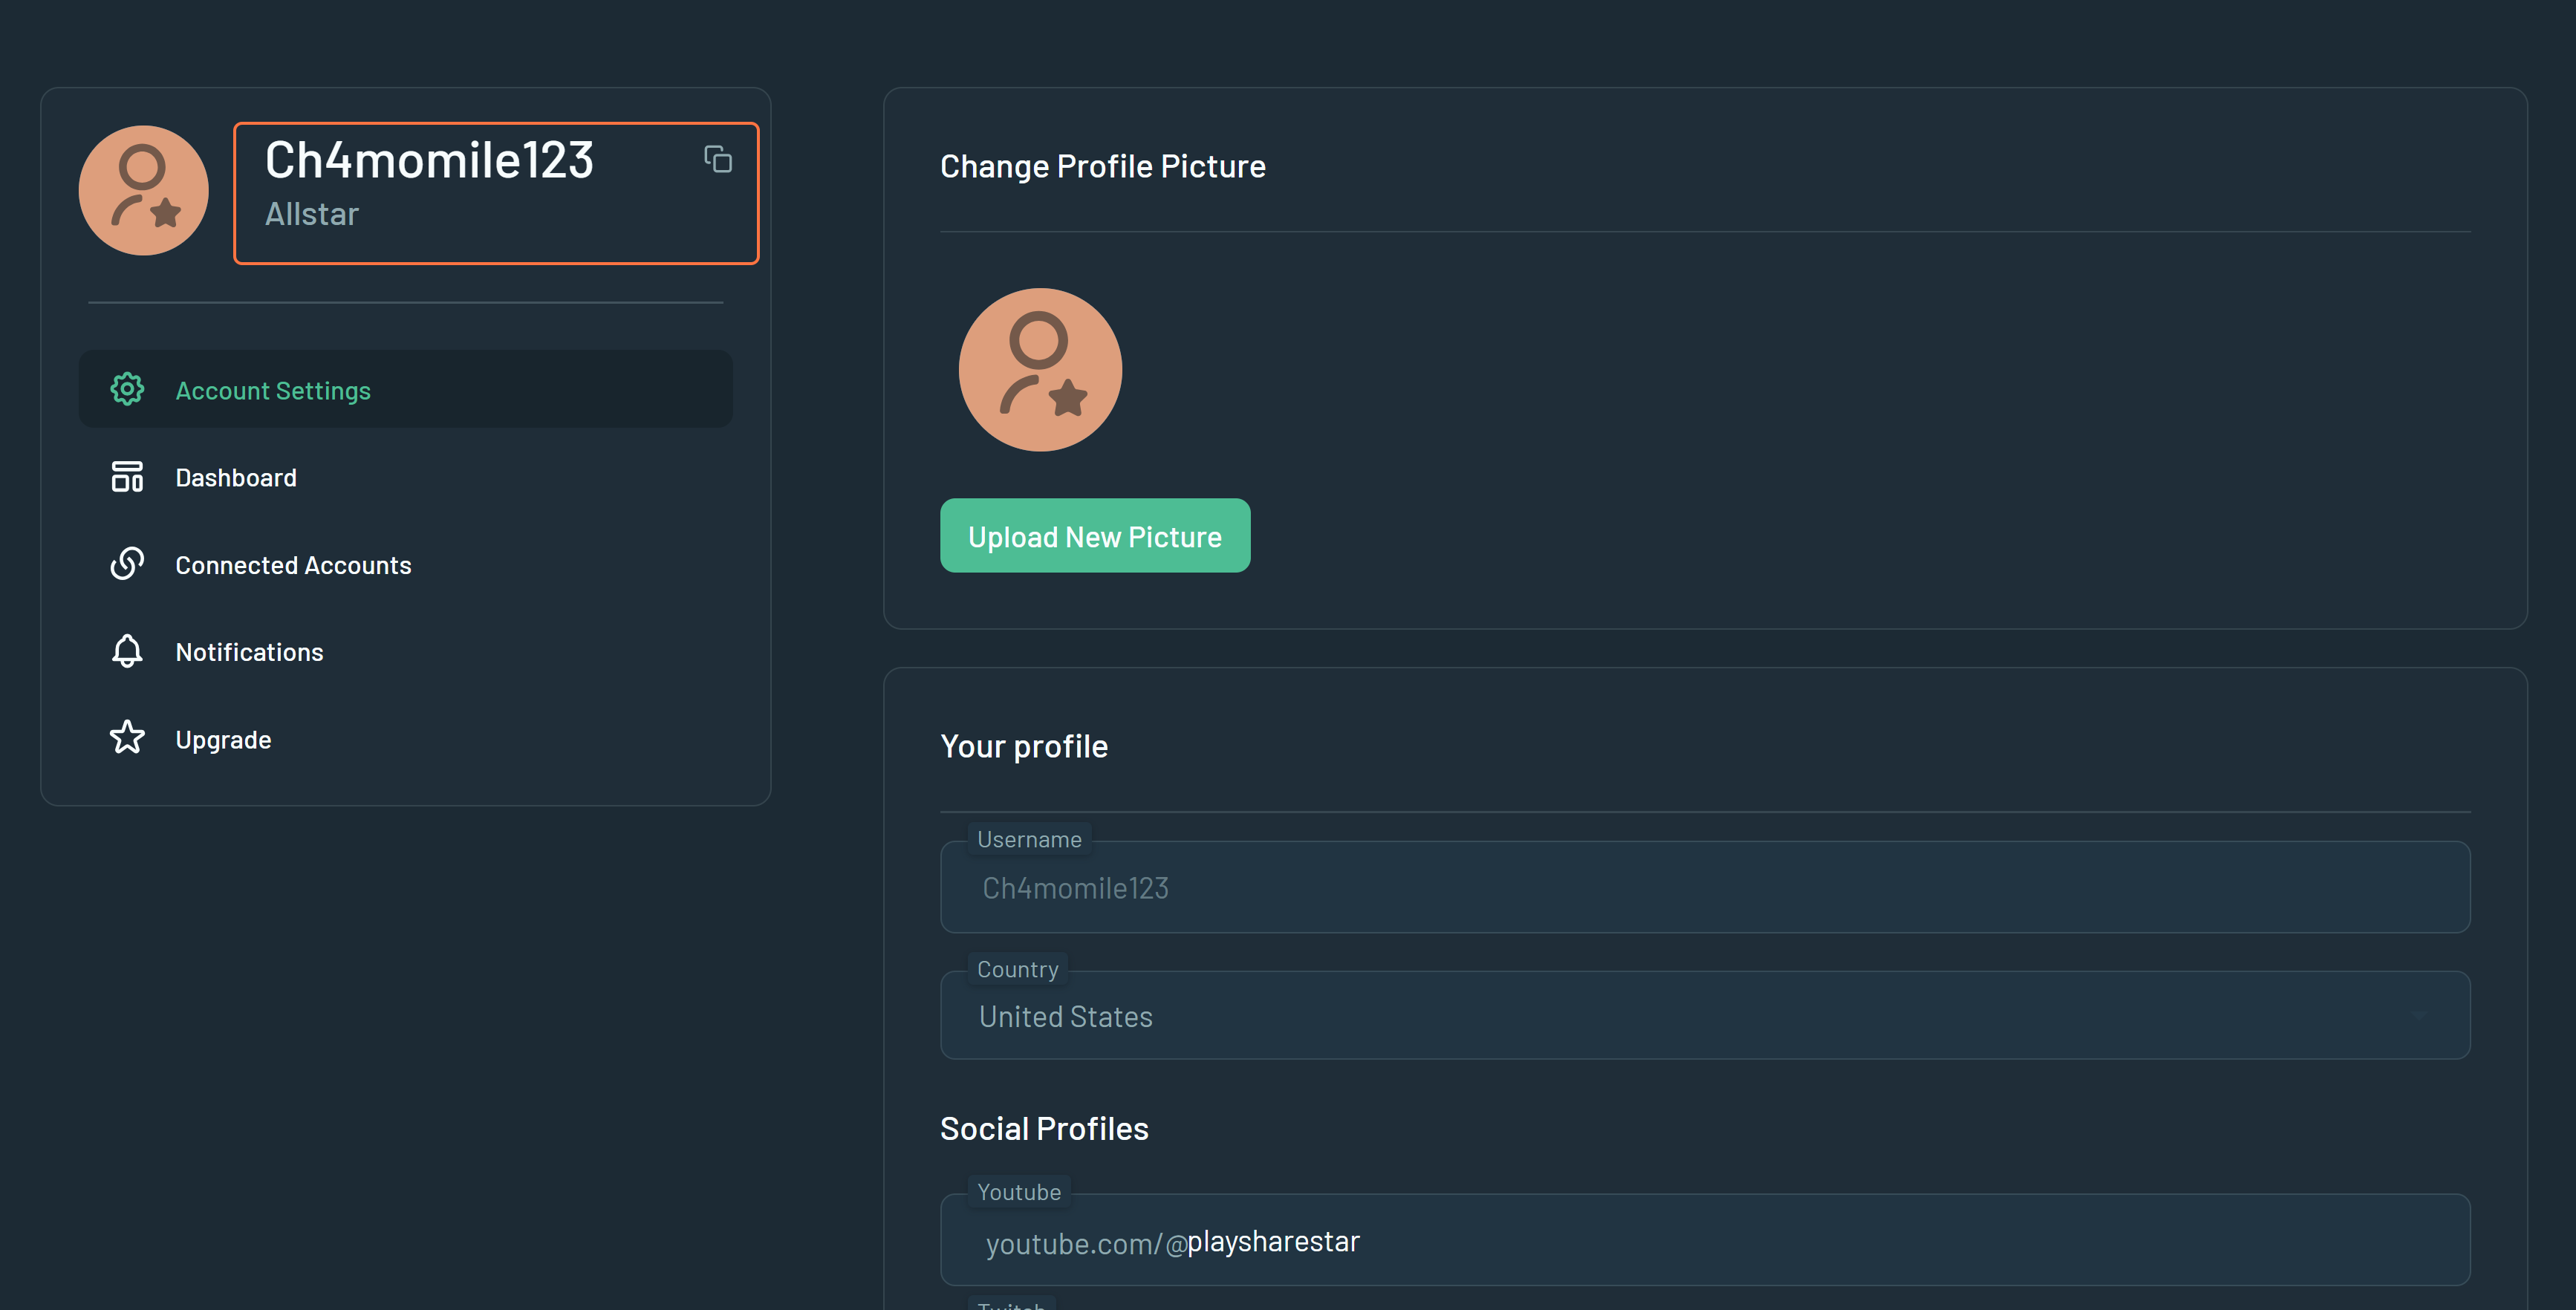2576x1310 pixels.
Task: Click the Connected Accounts link icon
Action: 127,564
